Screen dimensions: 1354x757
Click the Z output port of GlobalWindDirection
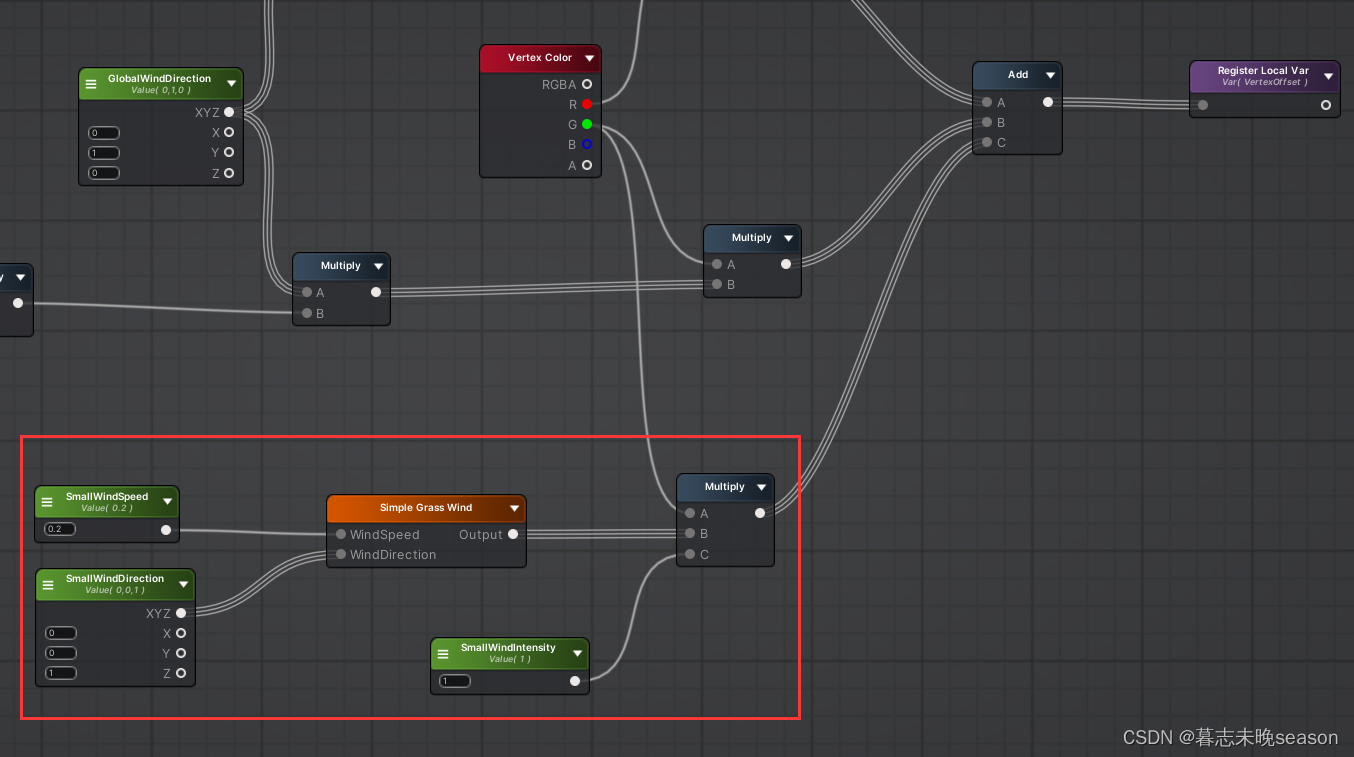click(229, 173)
